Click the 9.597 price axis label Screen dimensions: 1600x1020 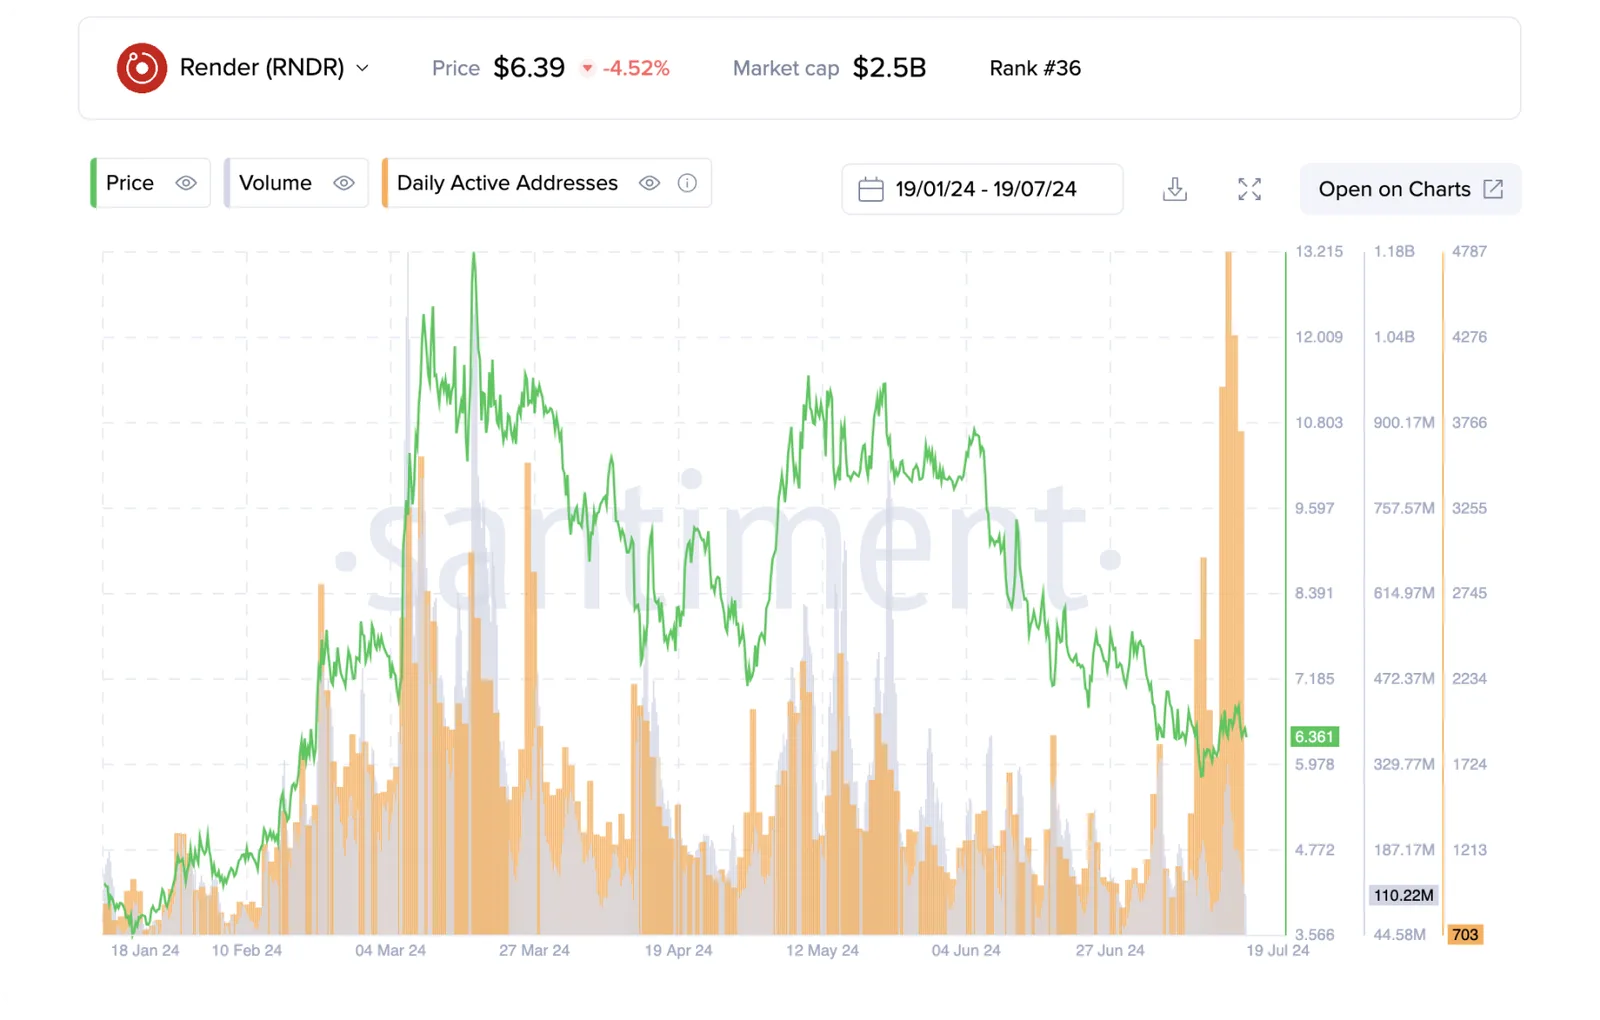[x=1315, y=508]
